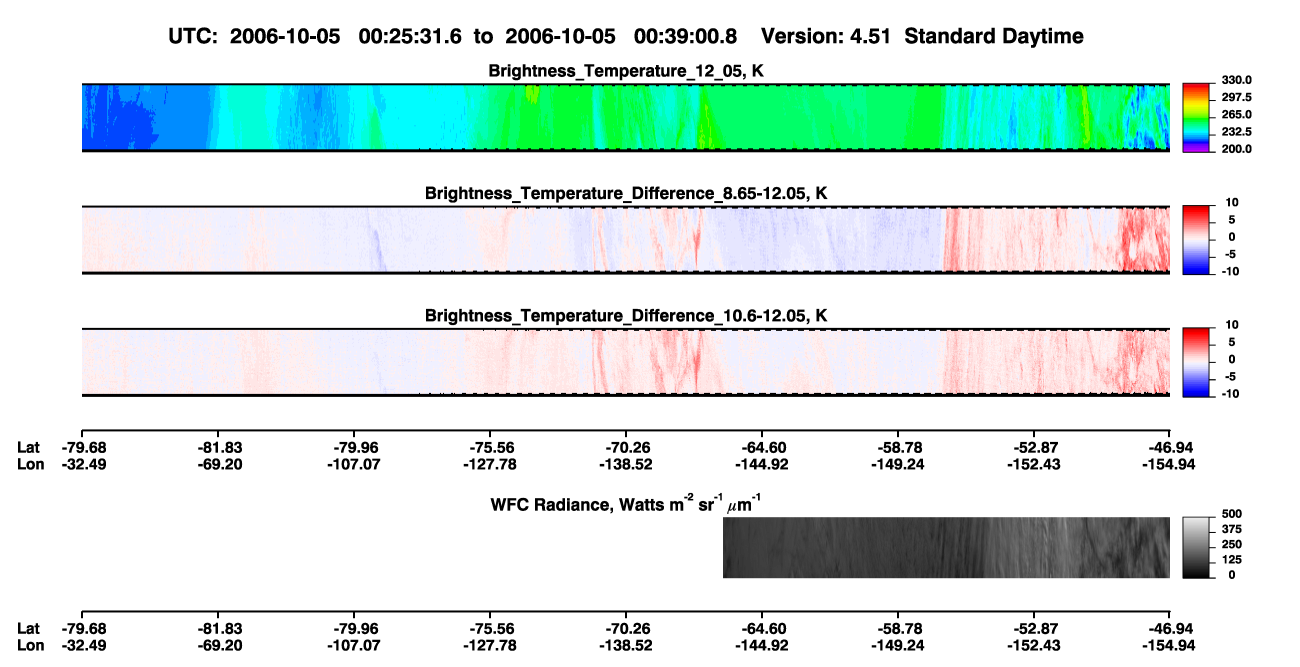Click the 297.5 color bar tick label
Screen dimensions: 1300x667
point(1237,97)
